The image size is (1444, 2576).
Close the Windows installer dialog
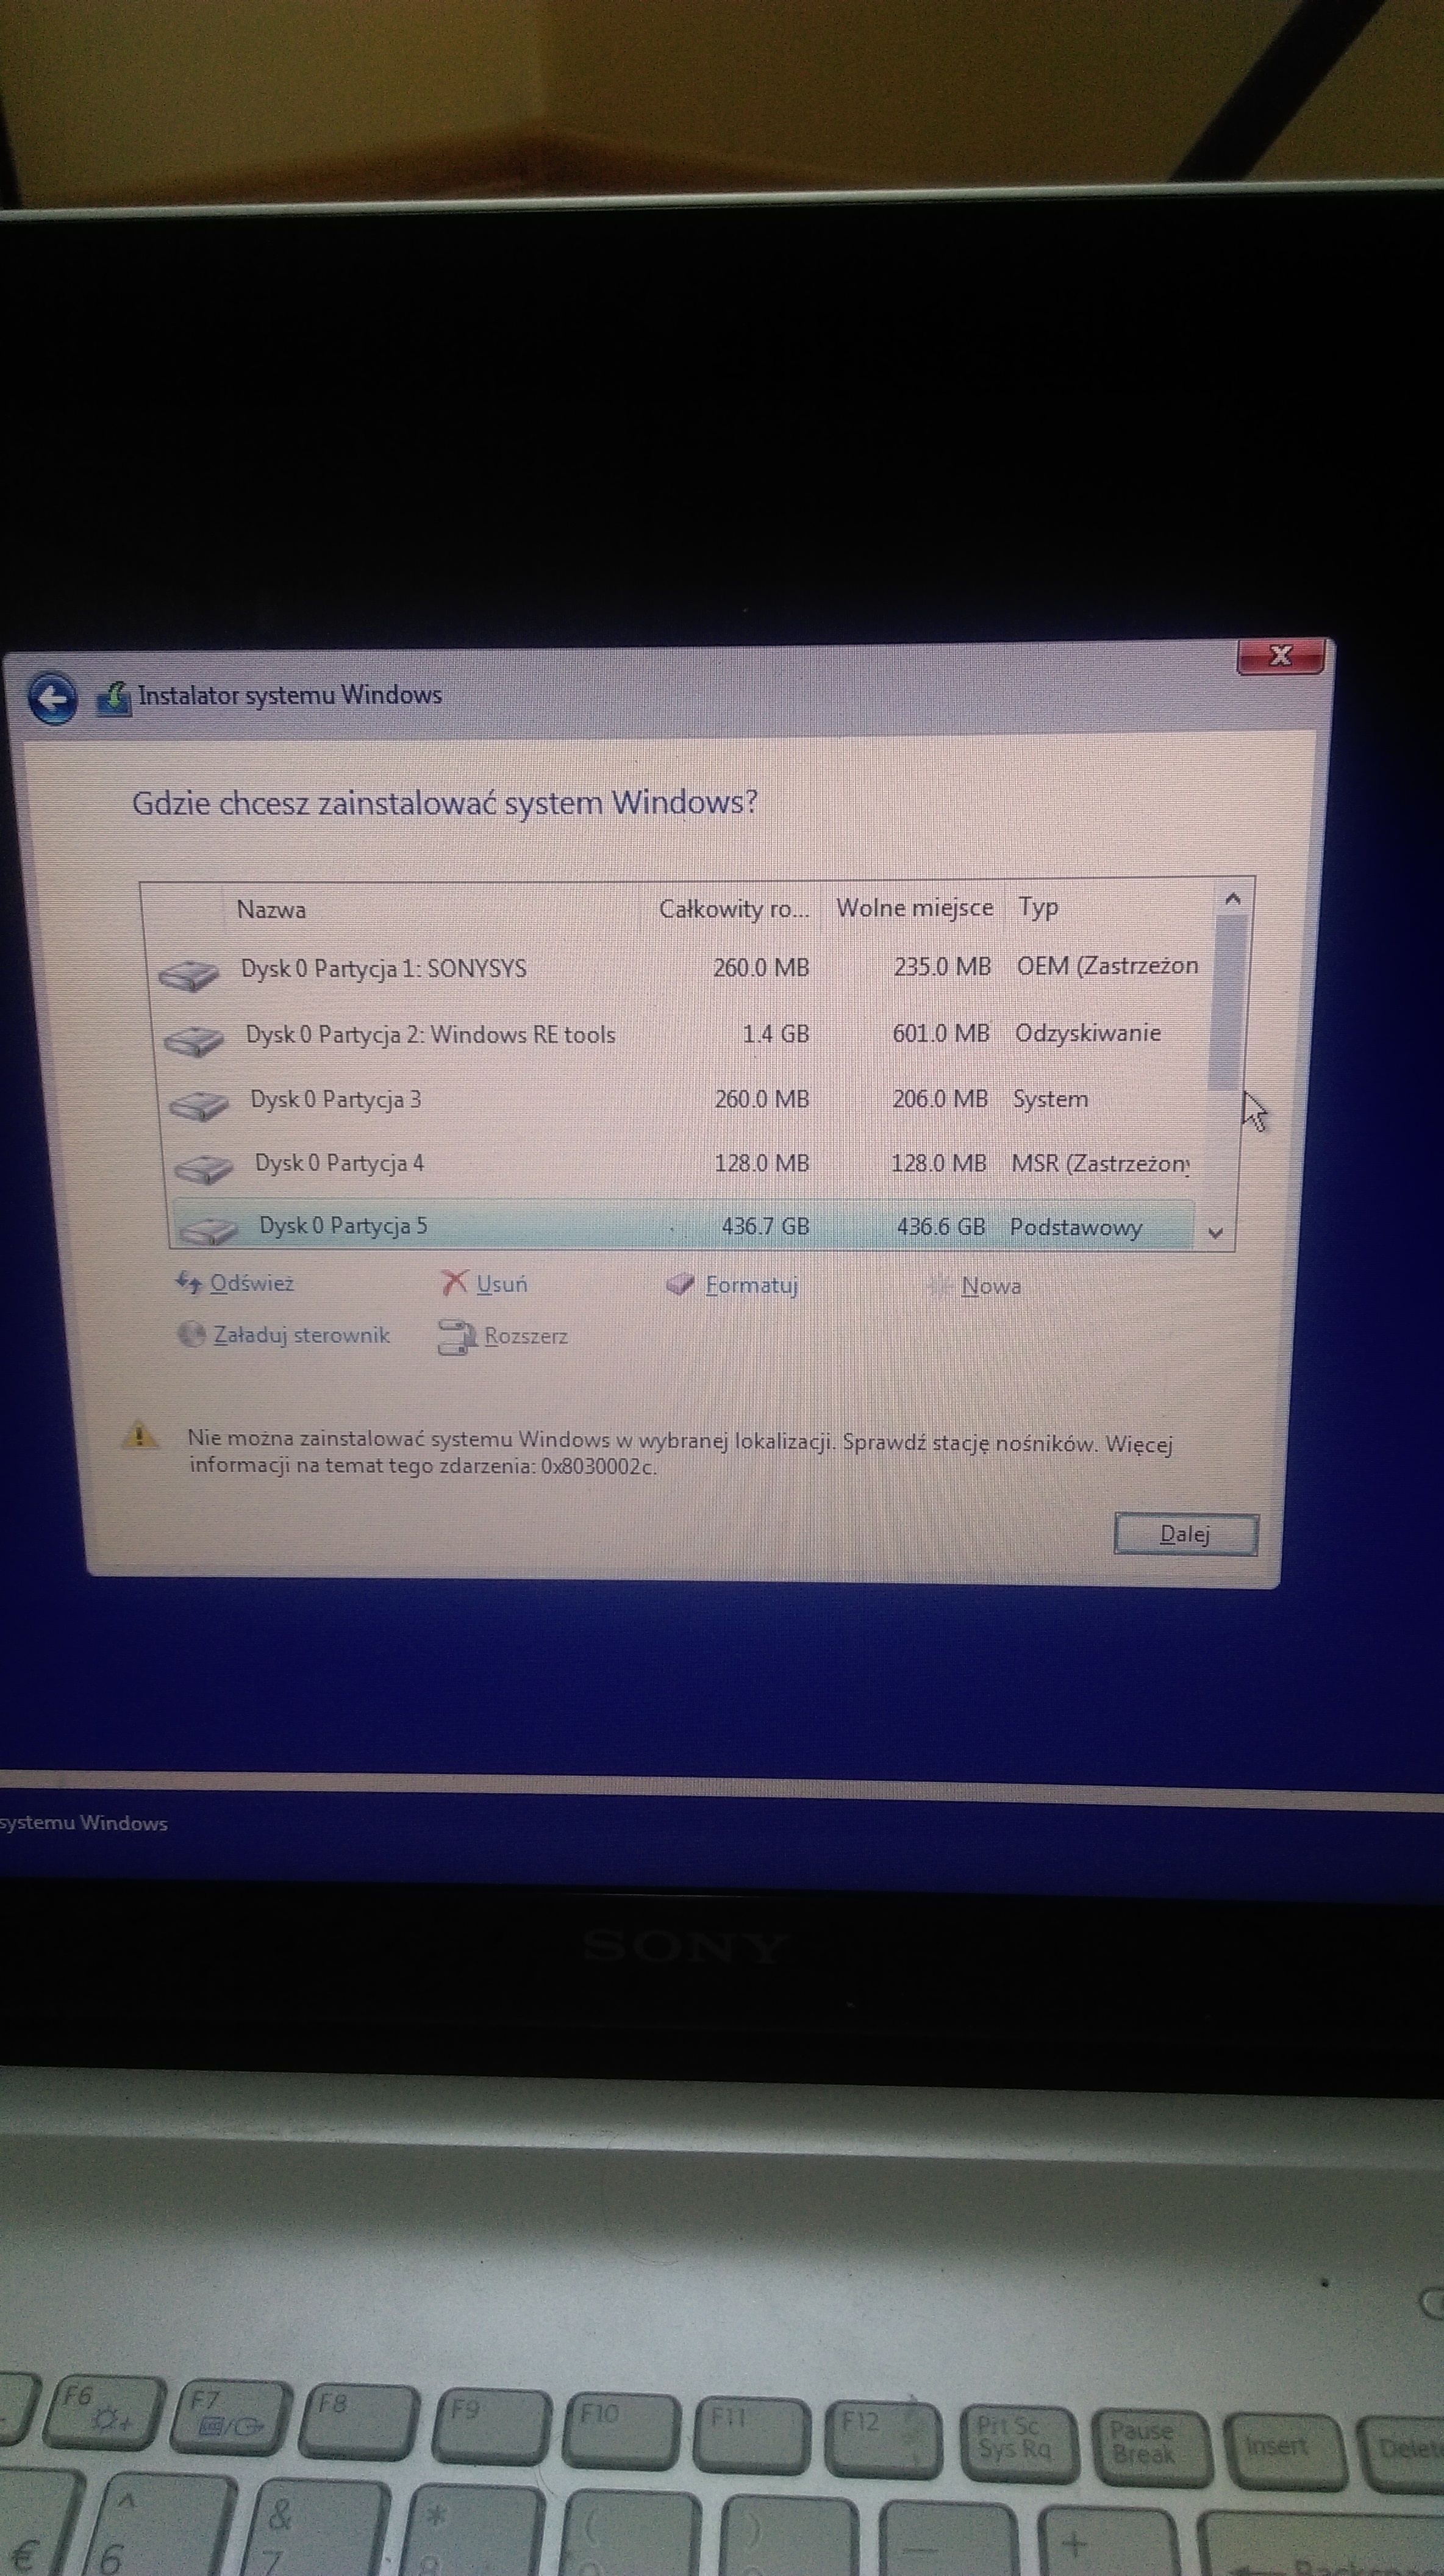pos(1281,656)
